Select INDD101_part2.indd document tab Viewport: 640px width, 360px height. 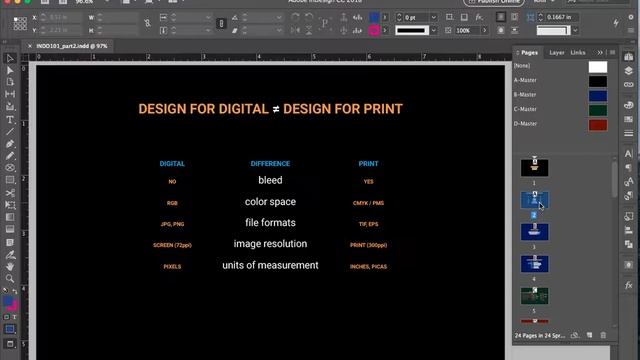point(72,46)
